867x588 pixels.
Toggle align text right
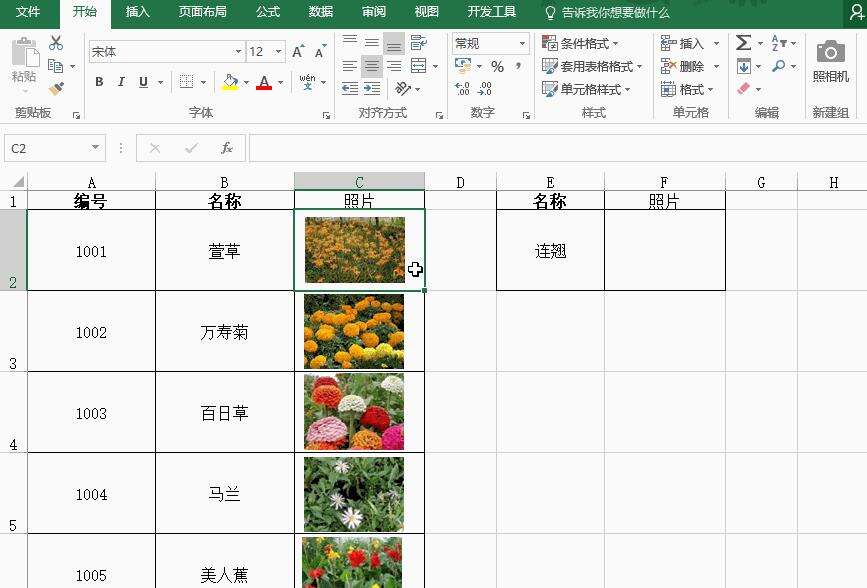point(394,66)
